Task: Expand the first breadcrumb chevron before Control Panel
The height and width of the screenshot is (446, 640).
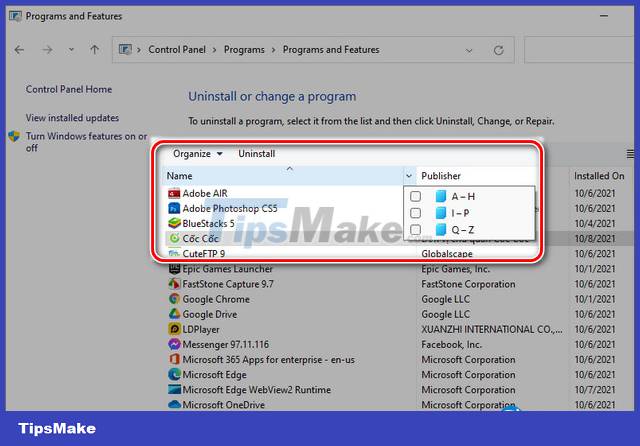Action: click(x=139, y=50)
